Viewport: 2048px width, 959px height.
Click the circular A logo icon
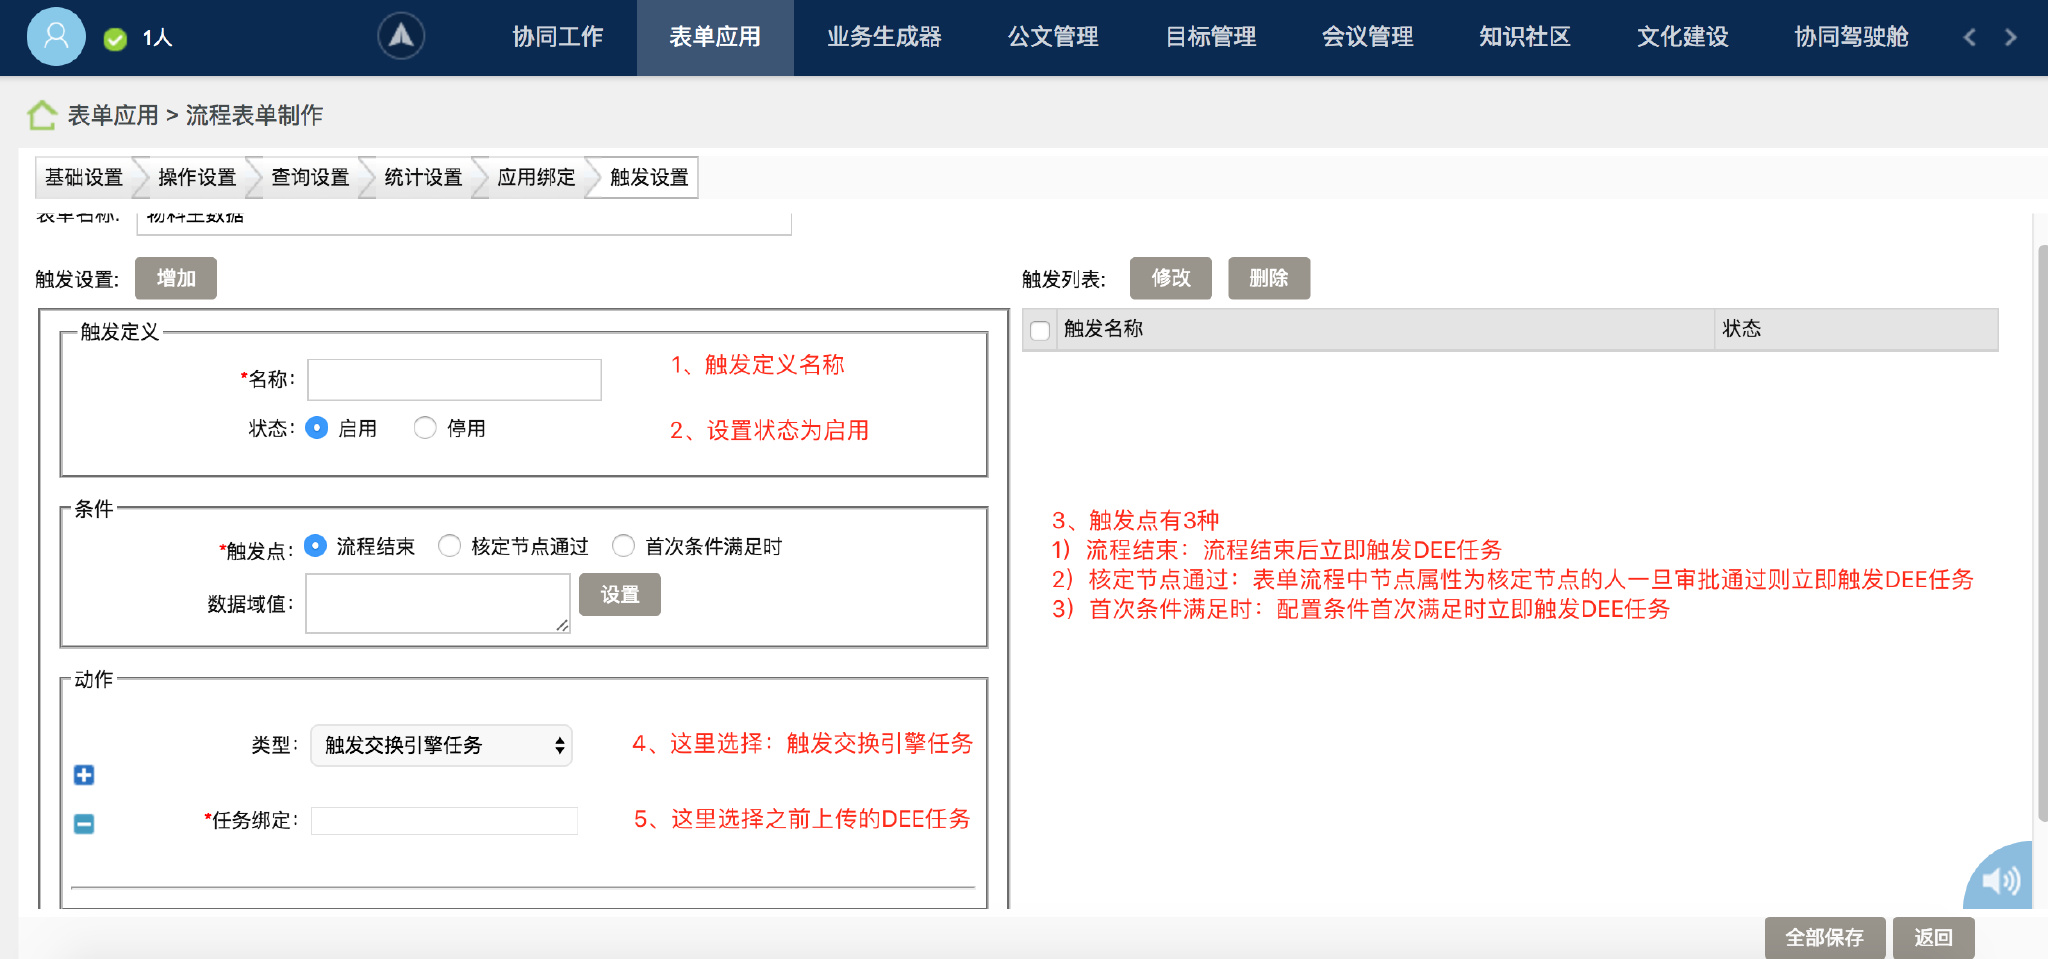tap(401, 37)
